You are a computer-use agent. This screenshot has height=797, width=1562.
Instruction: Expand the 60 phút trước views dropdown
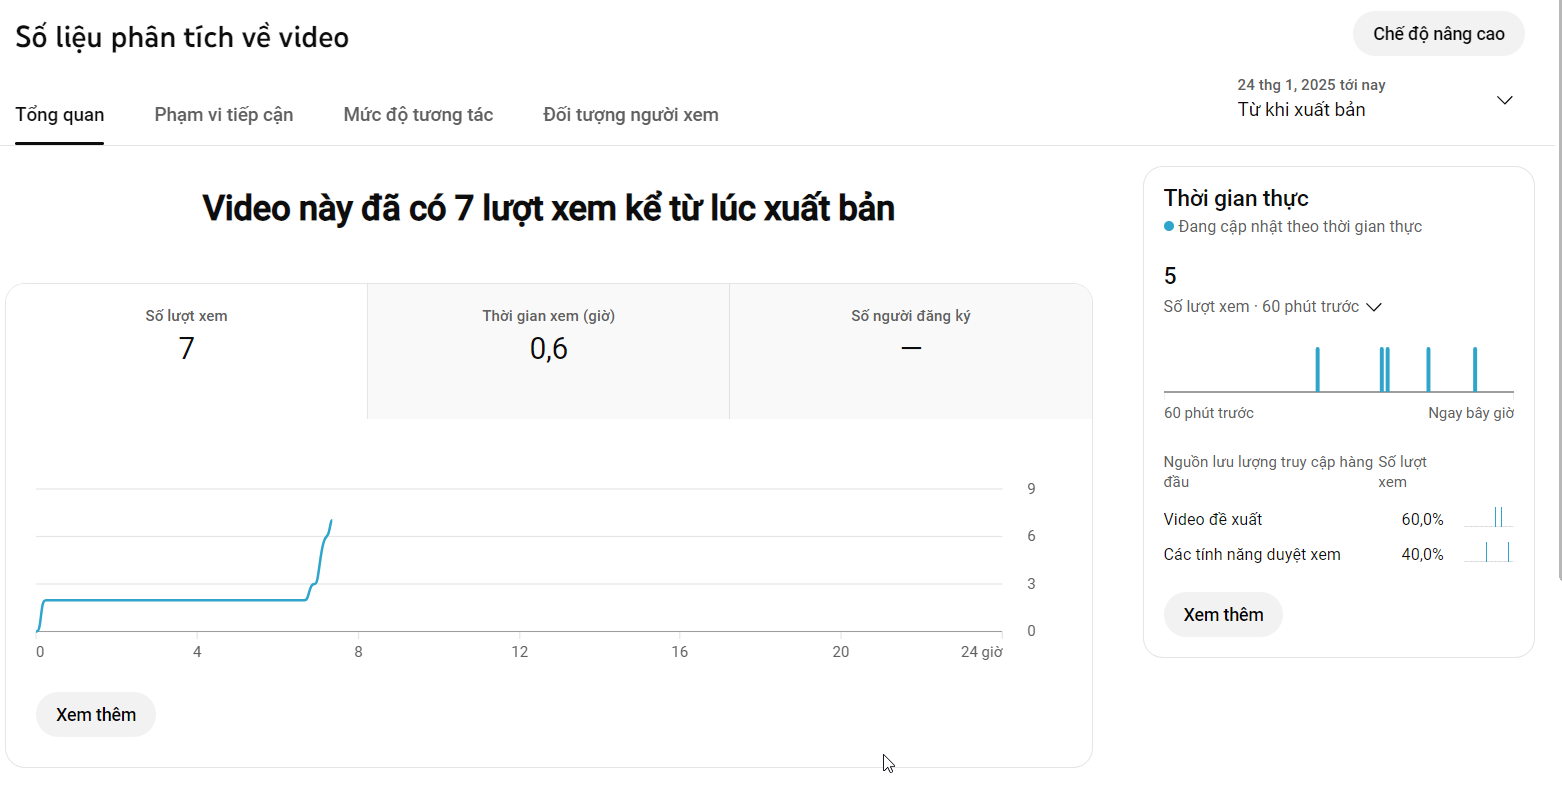tap(1374, 307)
